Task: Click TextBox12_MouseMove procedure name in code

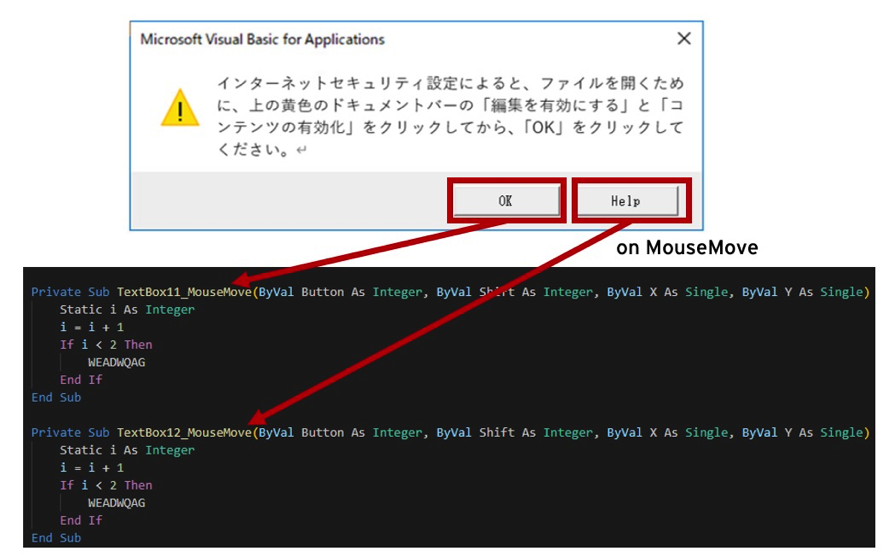Action: point(184,433)
